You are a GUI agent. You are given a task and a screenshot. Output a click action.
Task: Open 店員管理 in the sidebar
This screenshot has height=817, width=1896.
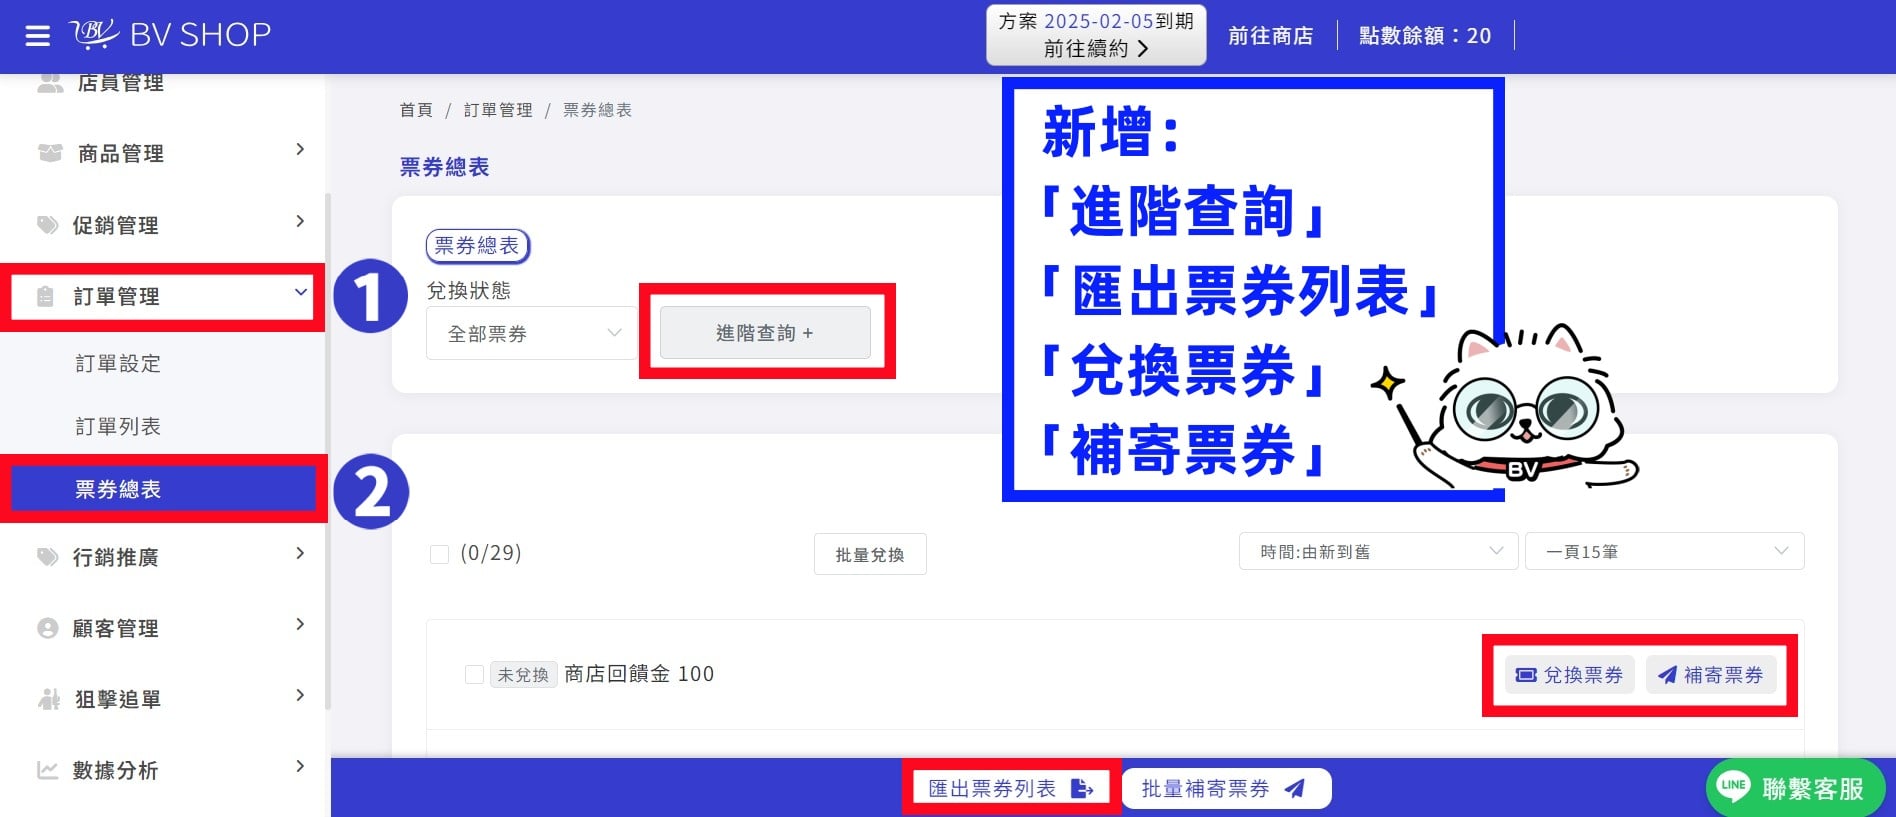coord(120,83)
